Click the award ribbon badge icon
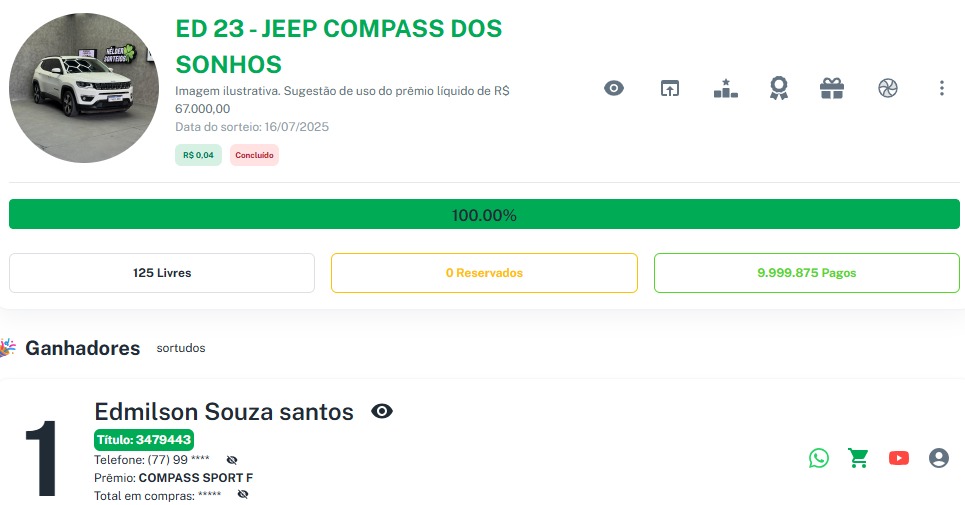Viewport: 965px width, 505px height. click(x=778, y=88)
